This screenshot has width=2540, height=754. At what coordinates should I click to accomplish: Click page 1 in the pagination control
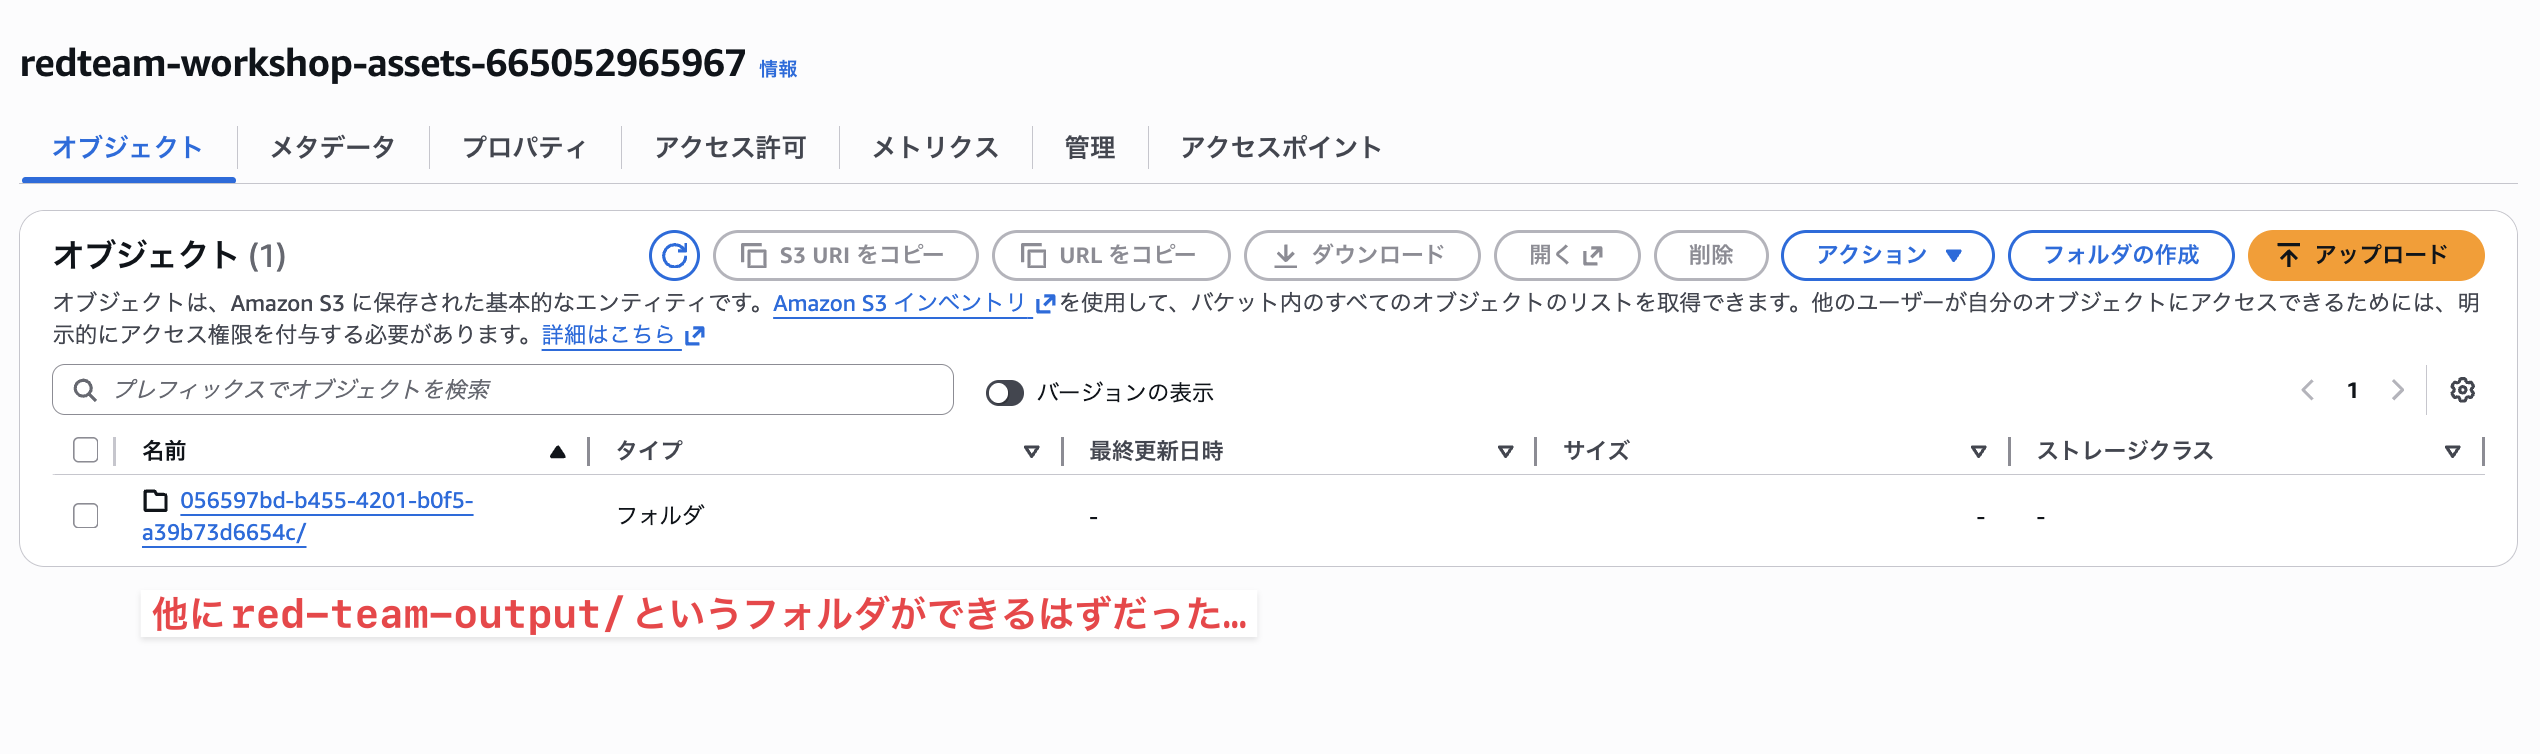(x=2352, y=390)
